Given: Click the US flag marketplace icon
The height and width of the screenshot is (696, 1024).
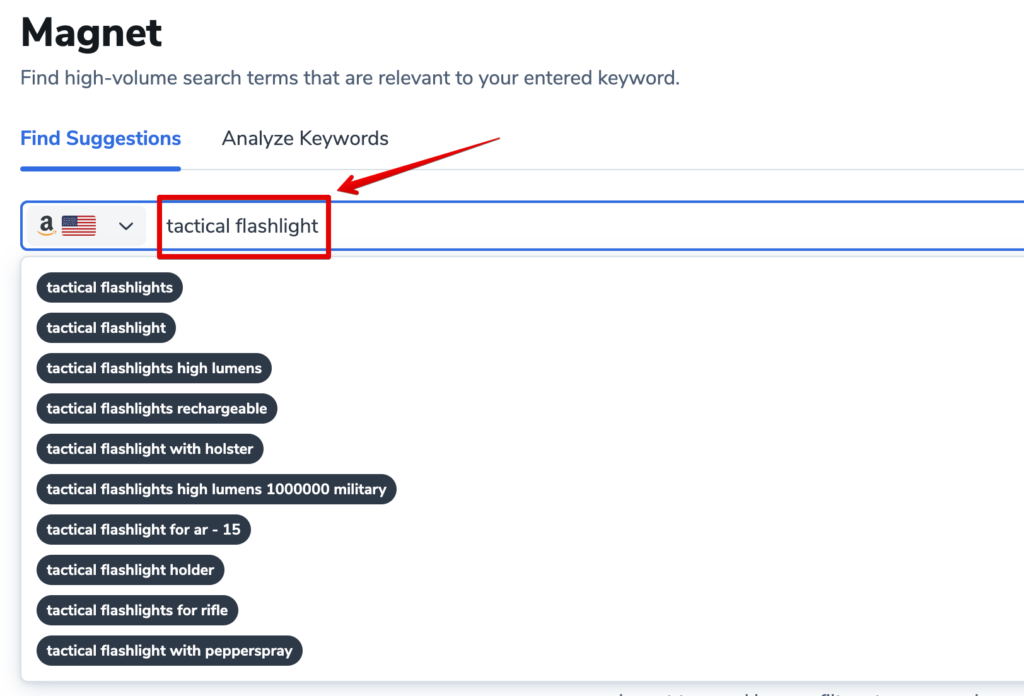Looking at the screenshot, I should [79, 226].
